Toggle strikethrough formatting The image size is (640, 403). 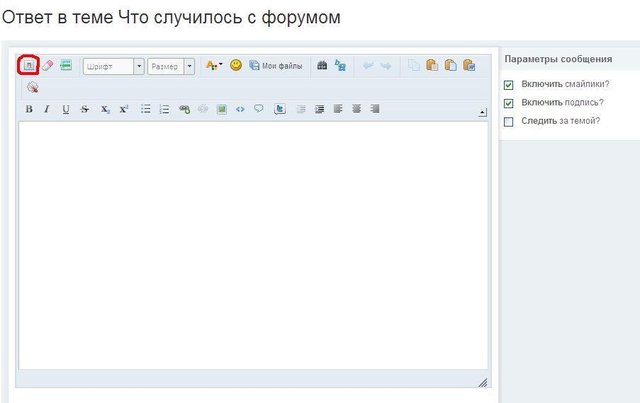(x=84, y=109)
